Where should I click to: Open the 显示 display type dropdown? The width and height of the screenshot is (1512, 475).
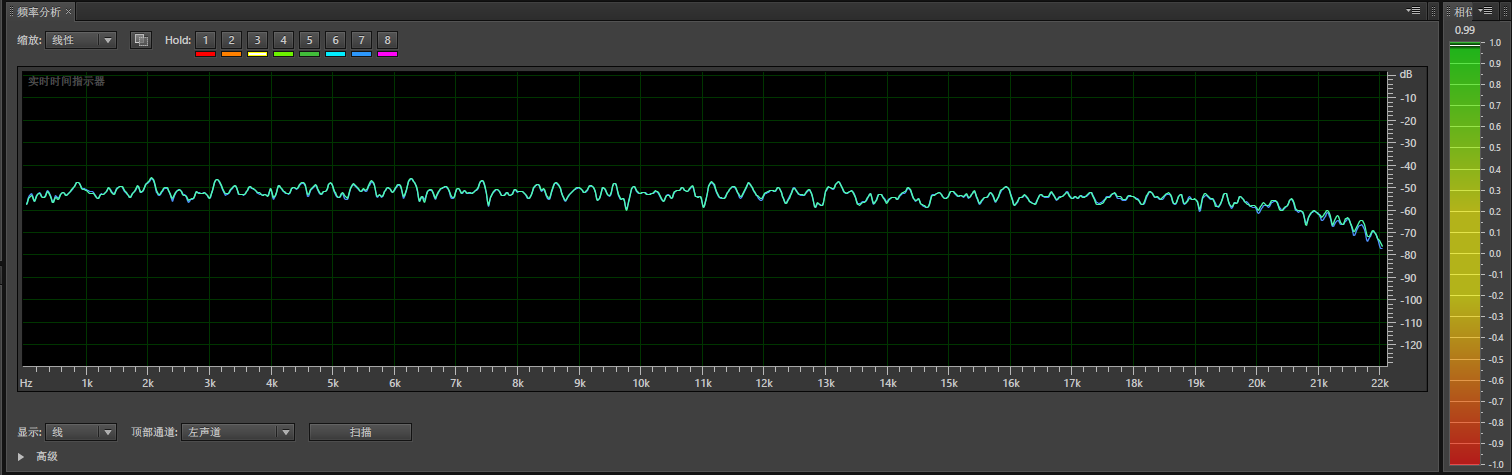82,432
